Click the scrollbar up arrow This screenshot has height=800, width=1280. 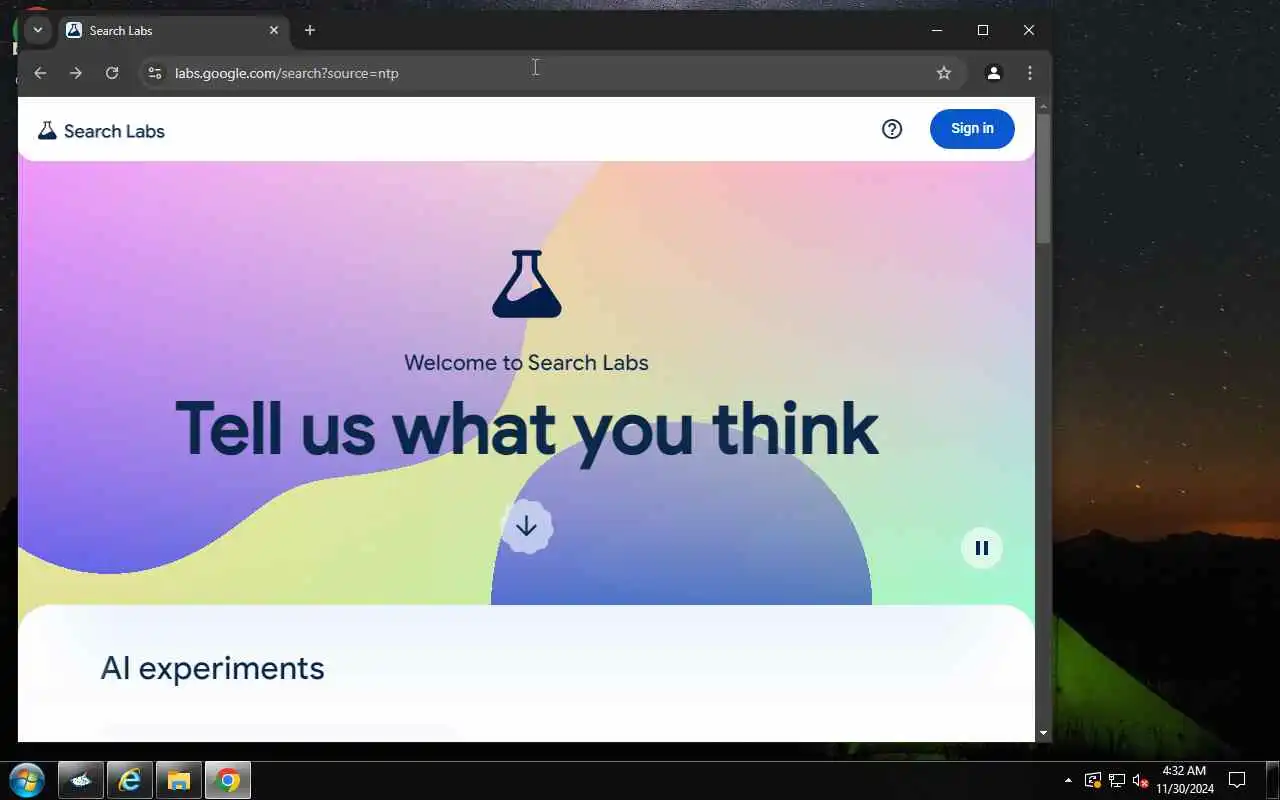tap(1043, 105)
